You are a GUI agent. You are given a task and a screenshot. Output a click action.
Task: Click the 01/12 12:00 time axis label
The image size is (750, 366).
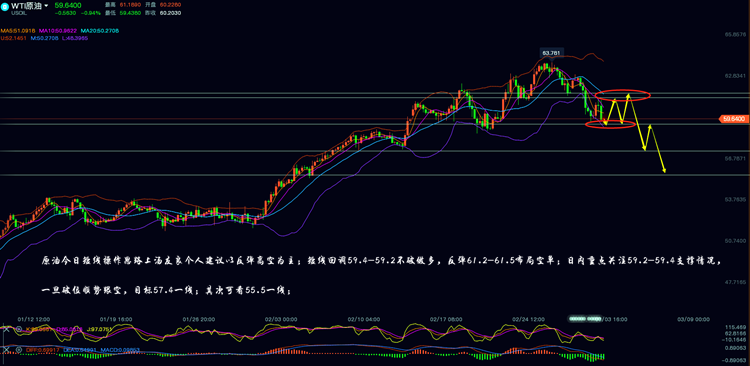34,319
